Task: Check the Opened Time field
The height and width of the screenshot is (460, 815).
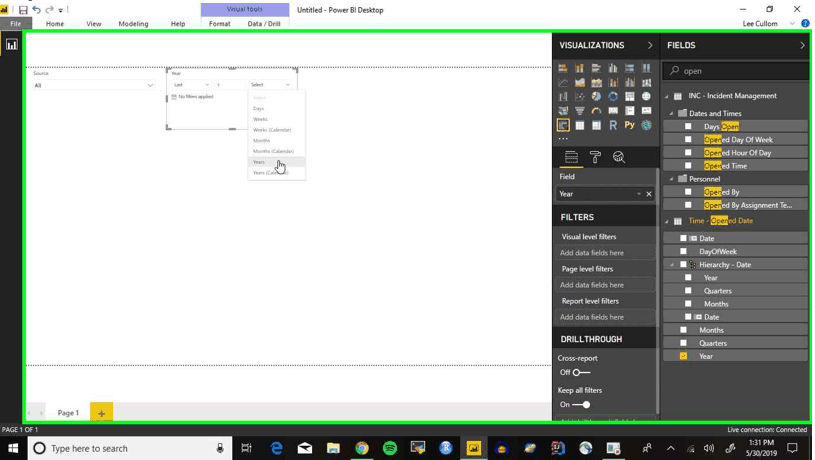Action: click(x=688, y=165)
